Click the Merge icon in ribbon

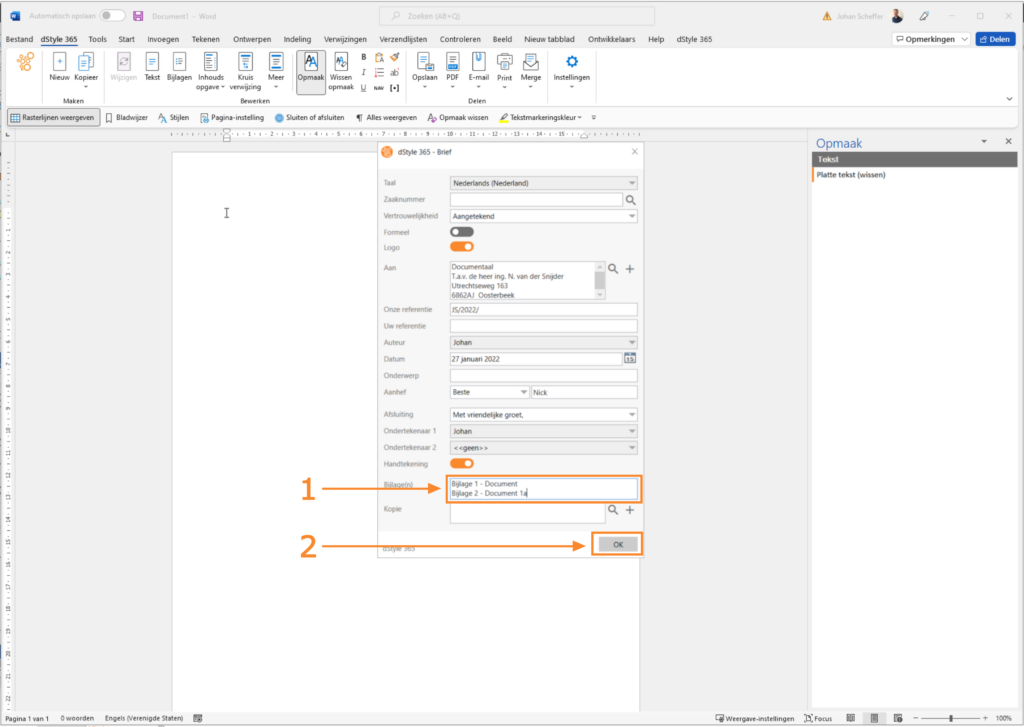tap(531, 69)
